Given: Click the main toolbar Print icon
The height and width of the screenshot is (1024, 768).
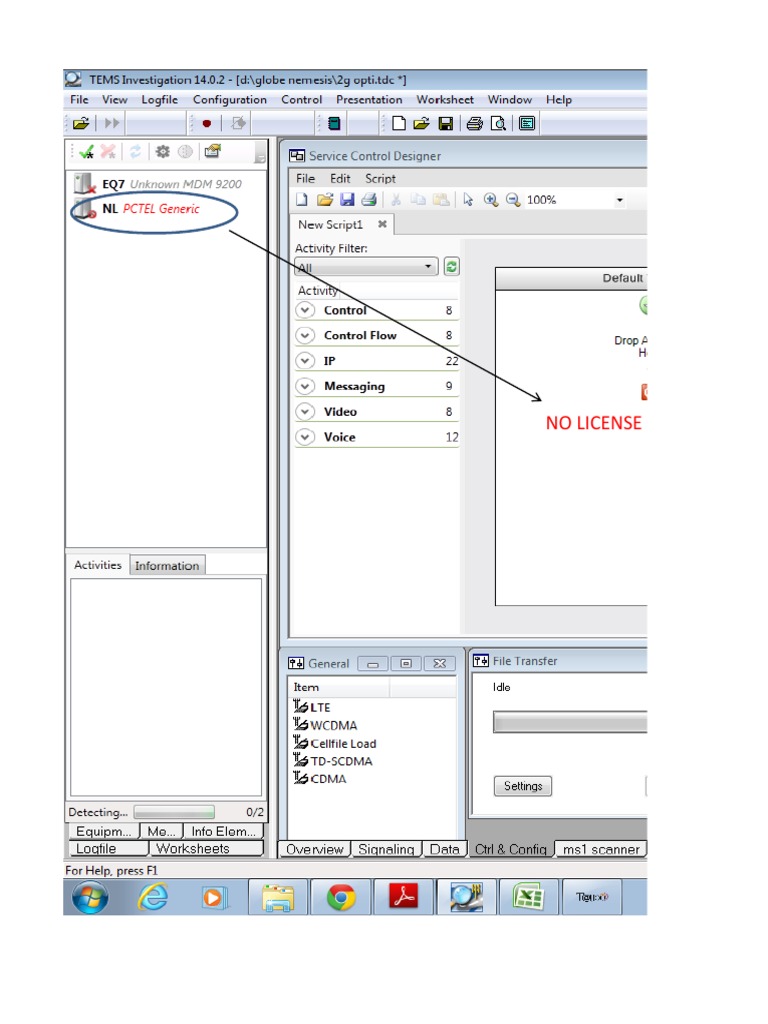Looking at the screenshot, I should pyautogui.click(x=475, y=123).
